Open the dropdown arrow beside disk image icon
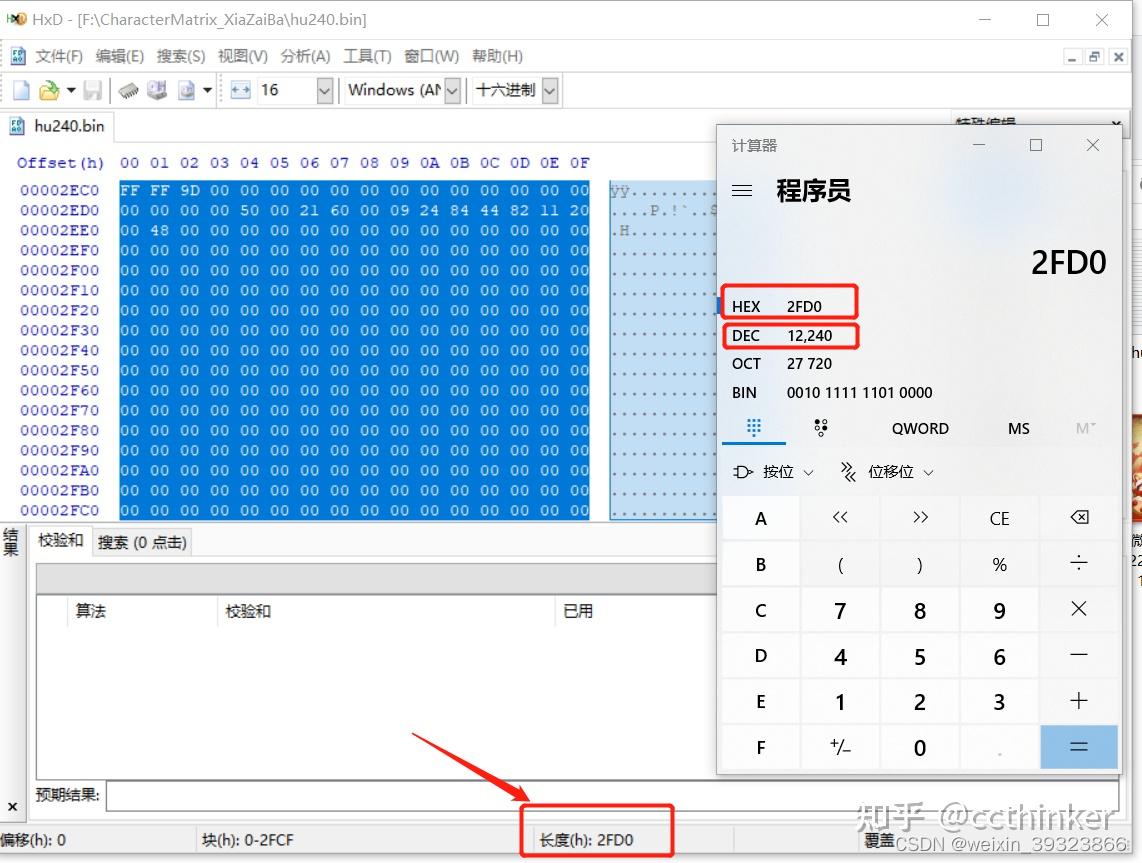 208,90
